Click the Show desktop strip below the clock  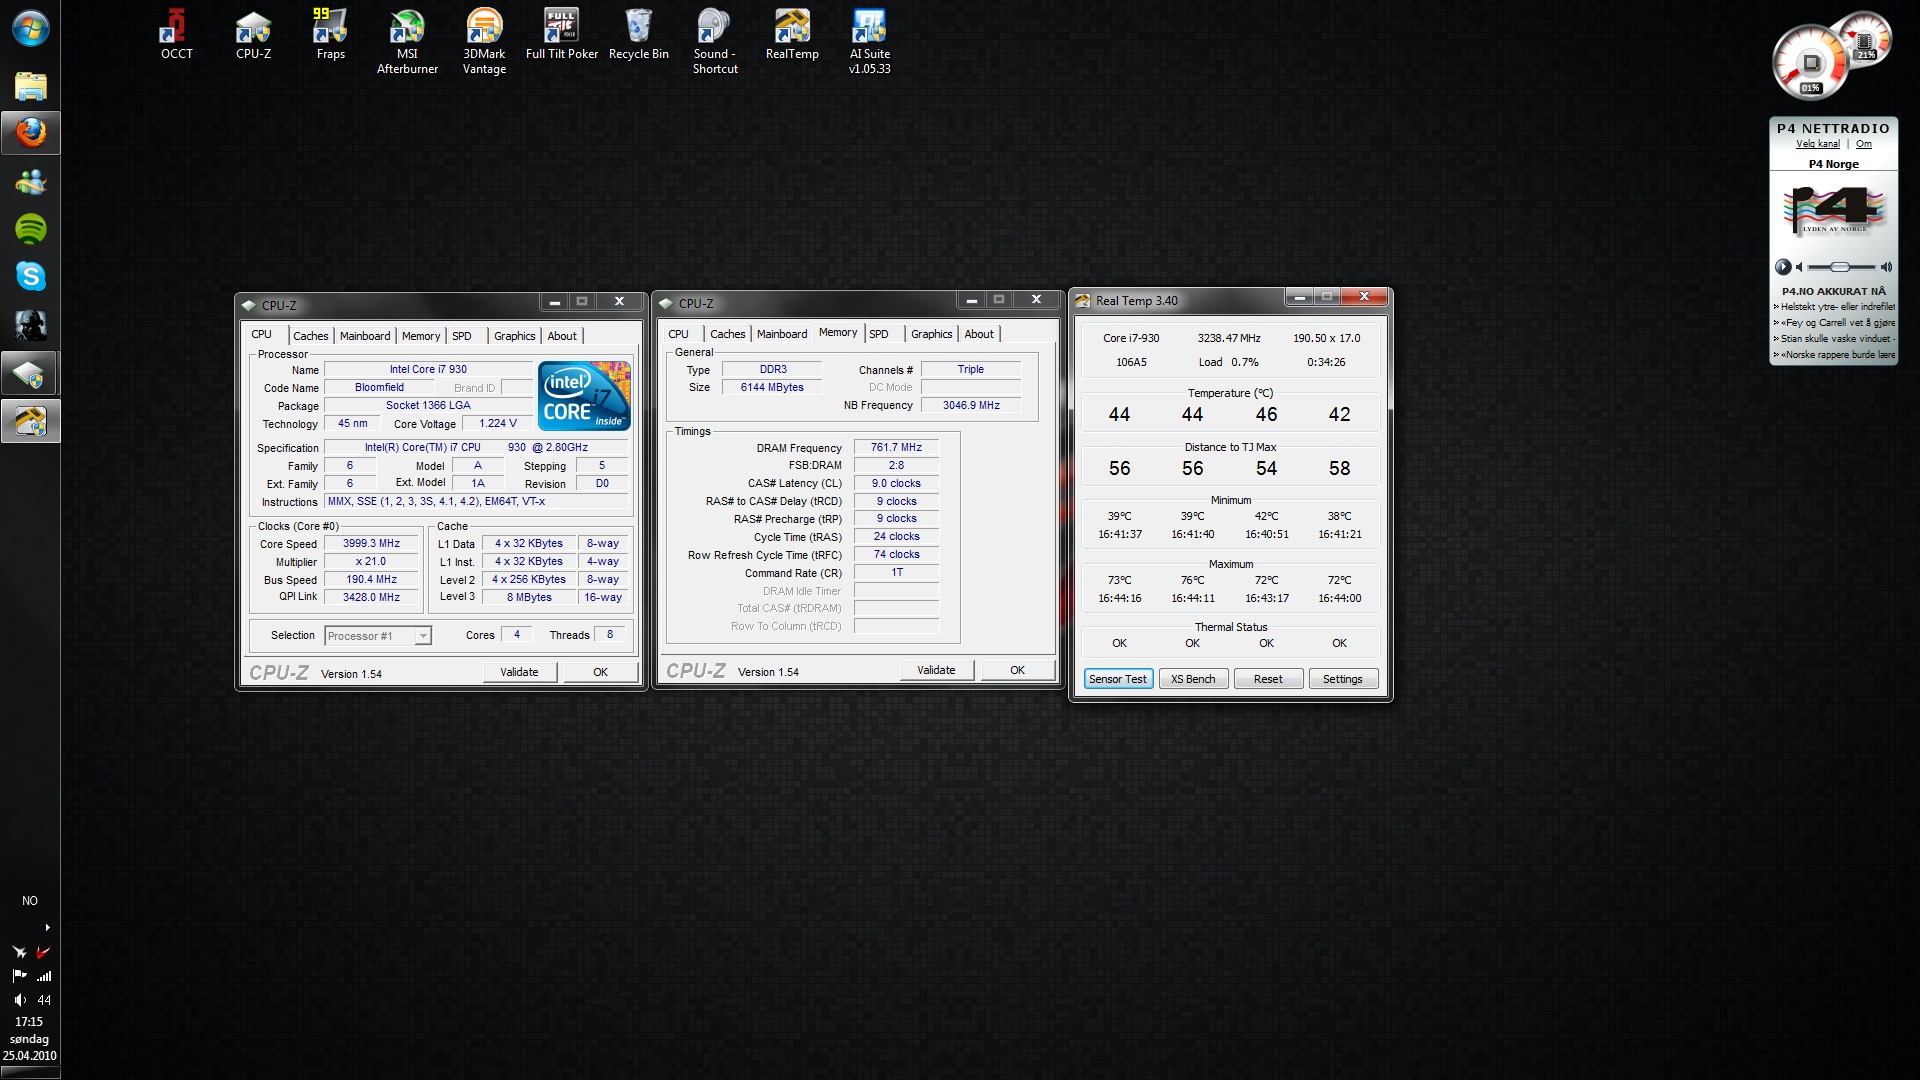coord(30,1073)
